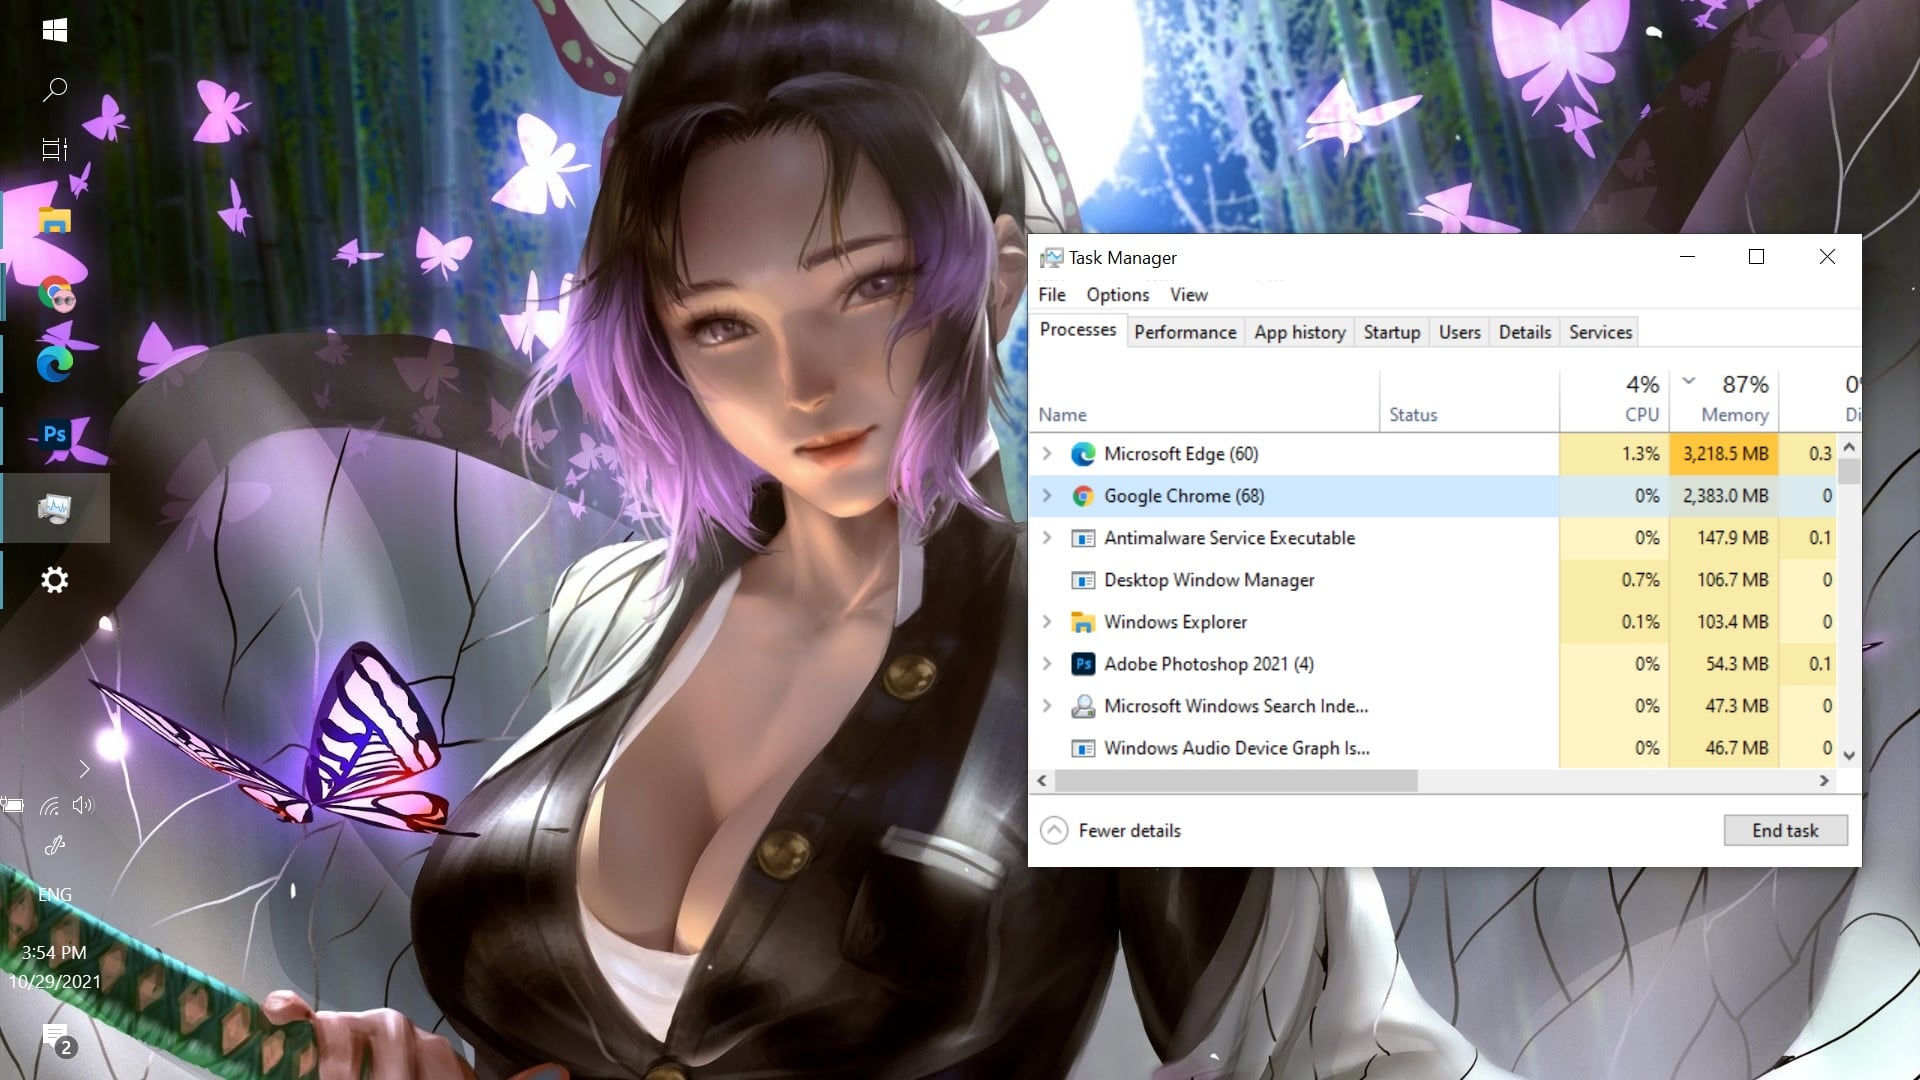Switch to the Performance tab
Viewport: 1920px width, 1080px height.
pos(1185,332)
